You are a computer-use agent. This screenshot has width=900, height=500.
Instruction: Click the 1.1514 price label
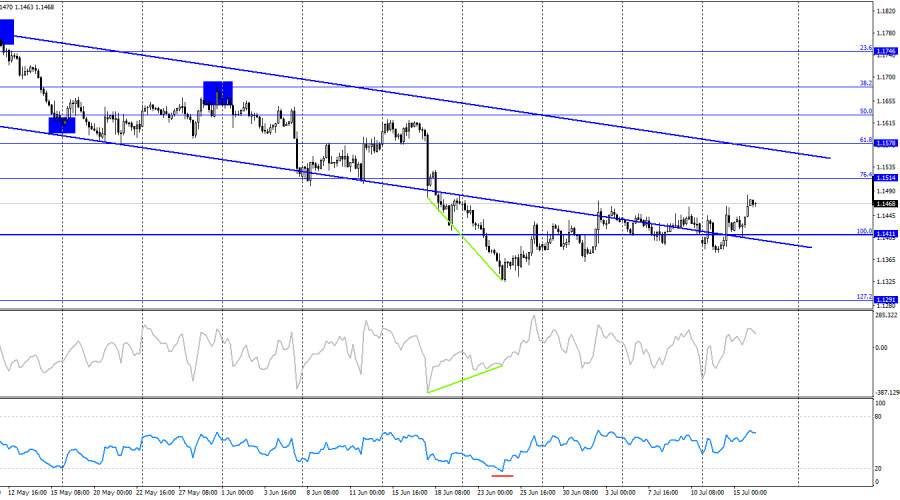coord(885,179)
